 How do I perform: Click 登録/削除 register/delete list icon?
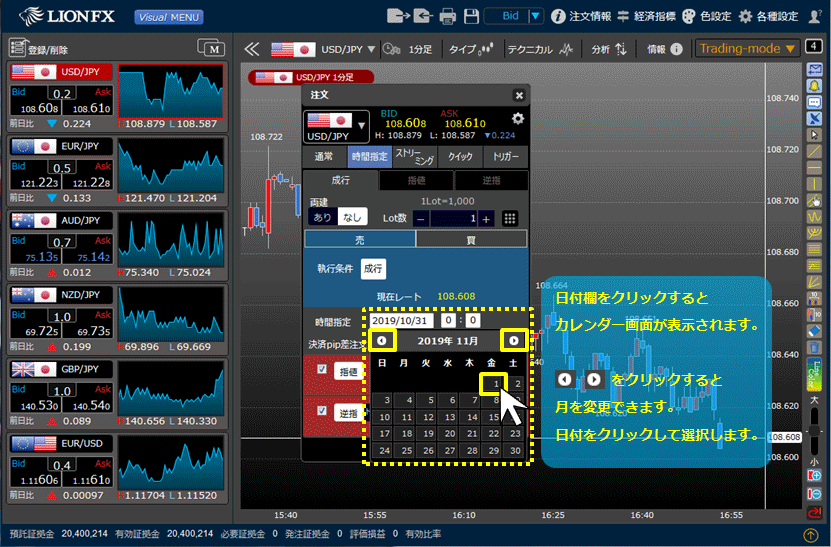click(x=39, y=48)
